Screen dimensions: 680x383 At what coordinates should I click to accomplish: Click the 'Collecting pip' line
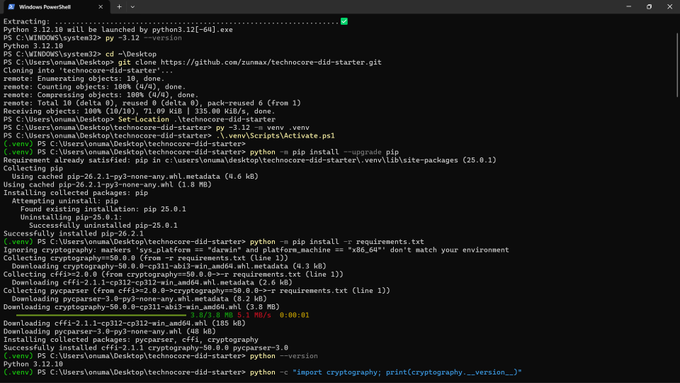coord(33,168)
